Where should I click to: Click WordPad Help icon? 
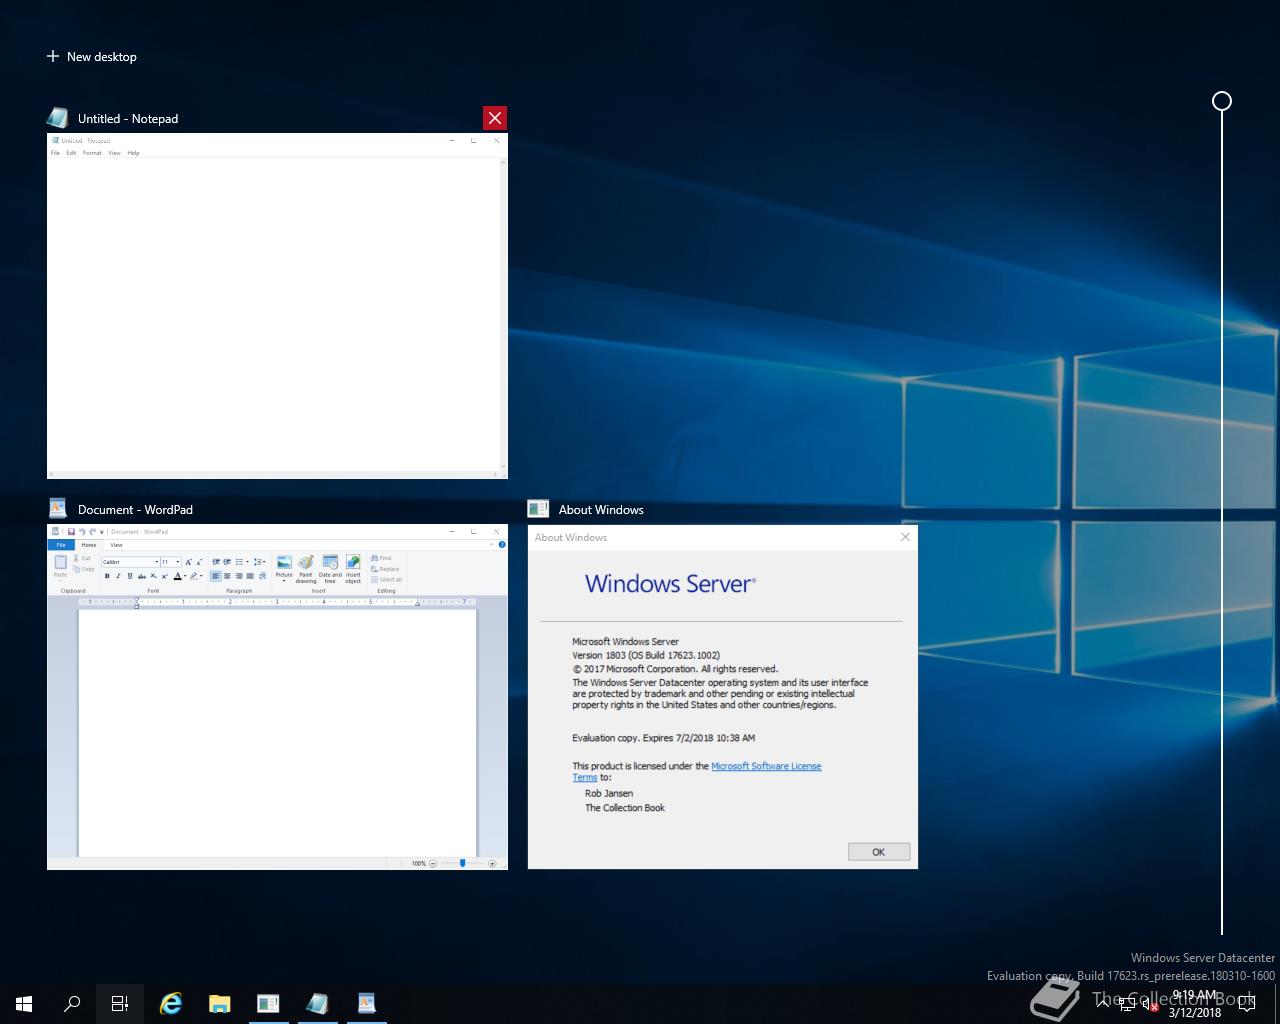(x=502, y=545)
